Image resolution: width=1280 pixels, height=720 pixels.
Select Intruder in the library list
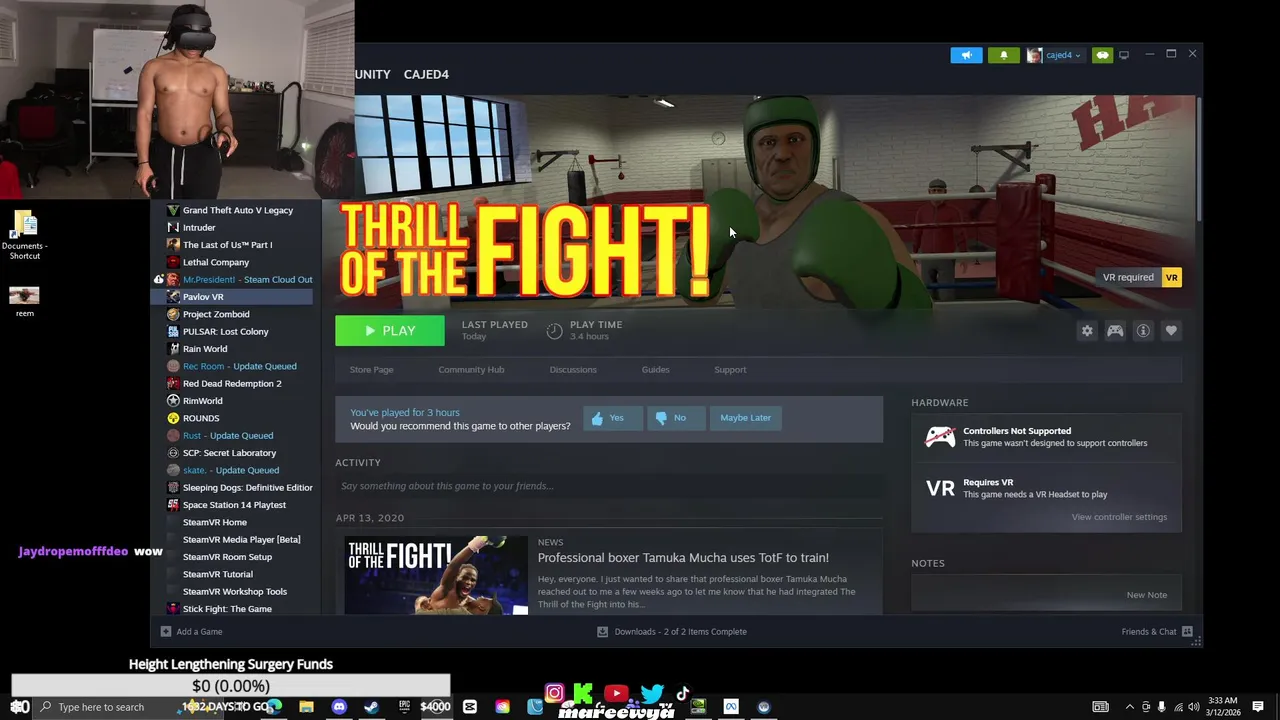point(199,228)
